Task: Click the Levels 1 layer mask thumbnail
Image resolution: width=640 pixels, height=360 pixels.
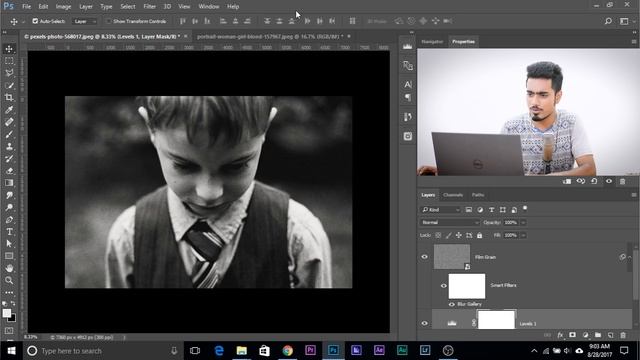Action: [x=496, y=320]
